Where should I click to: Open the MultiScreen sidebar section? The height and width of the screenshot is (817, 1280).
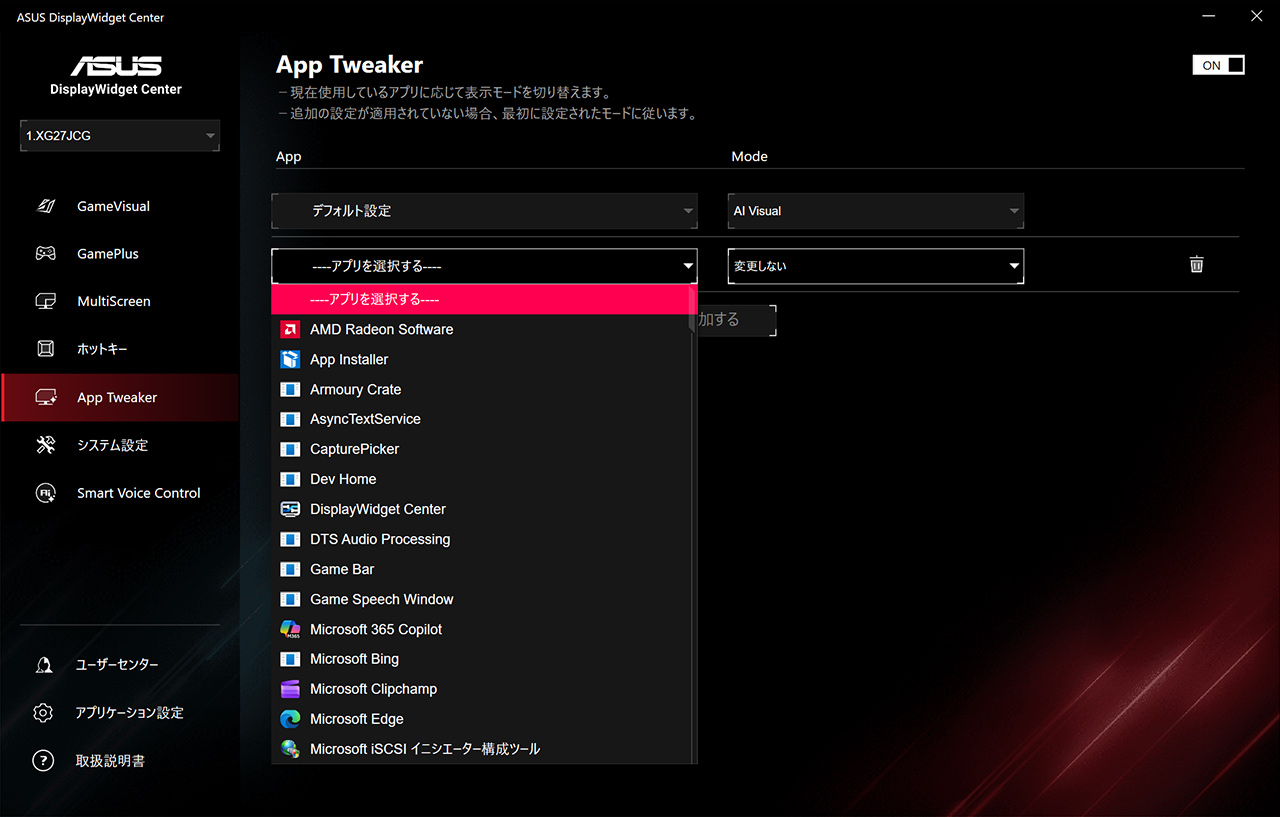[113, 301]
